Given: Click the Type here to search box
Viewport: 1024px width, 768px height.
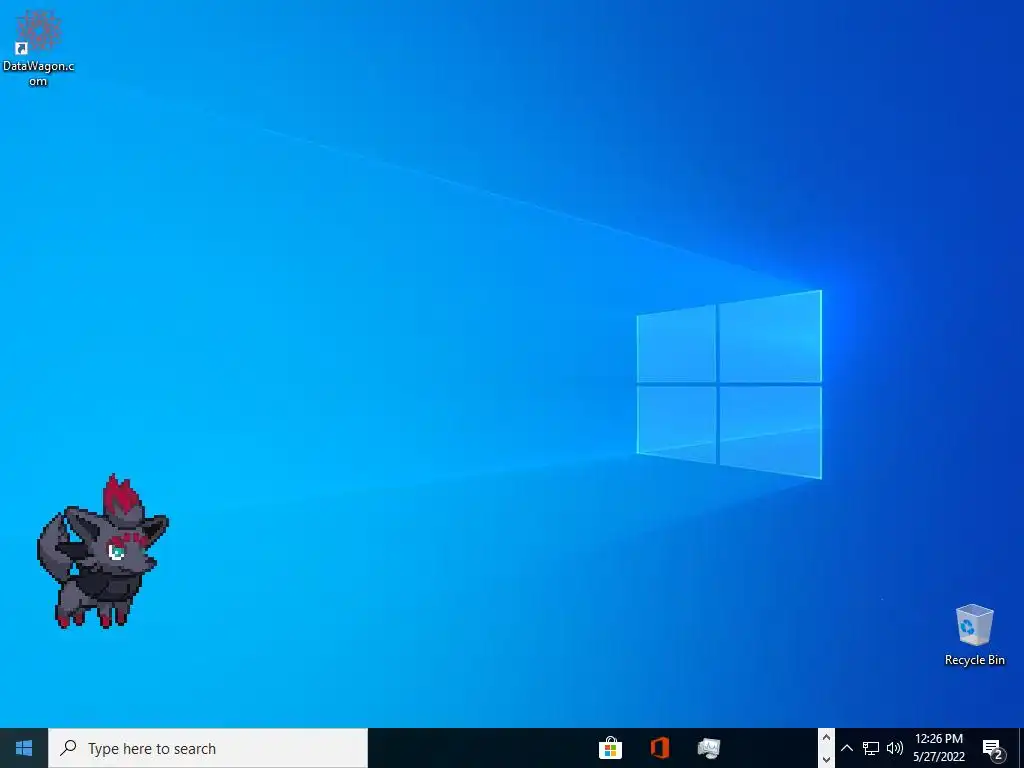Looking at the screenshot, I should click(208, 748).
